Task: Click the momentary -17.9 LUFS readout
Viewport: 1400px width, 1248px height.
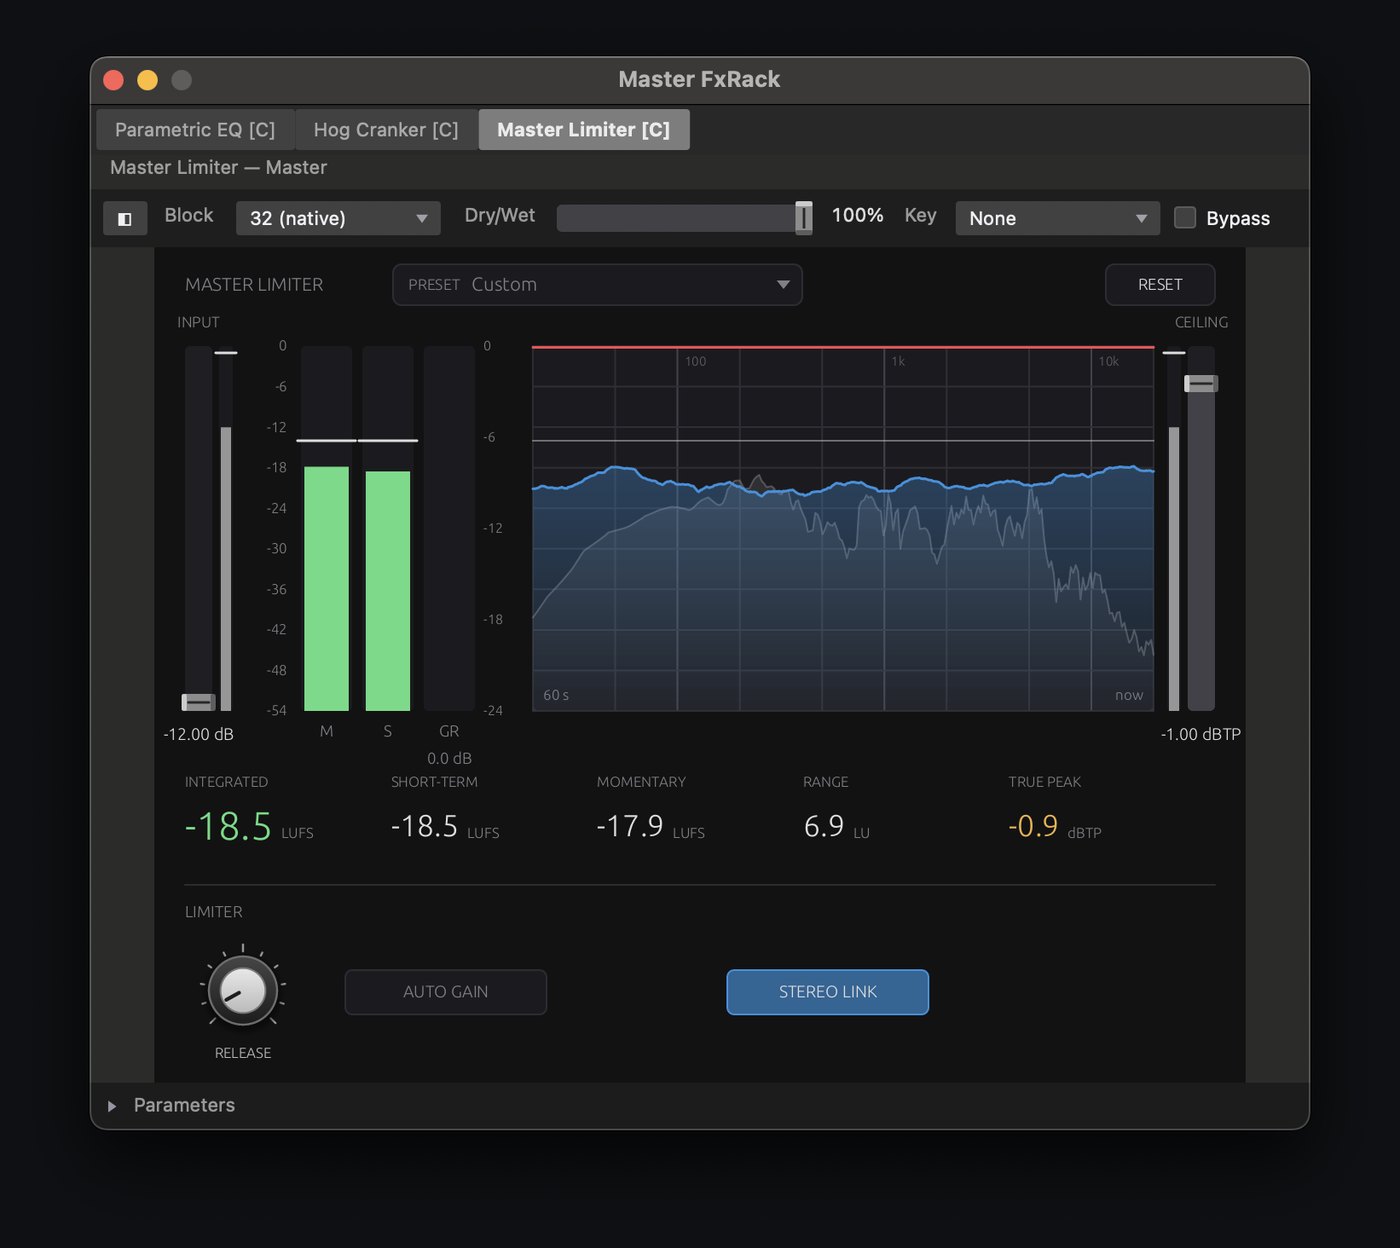Action: [x=650, y=827]
